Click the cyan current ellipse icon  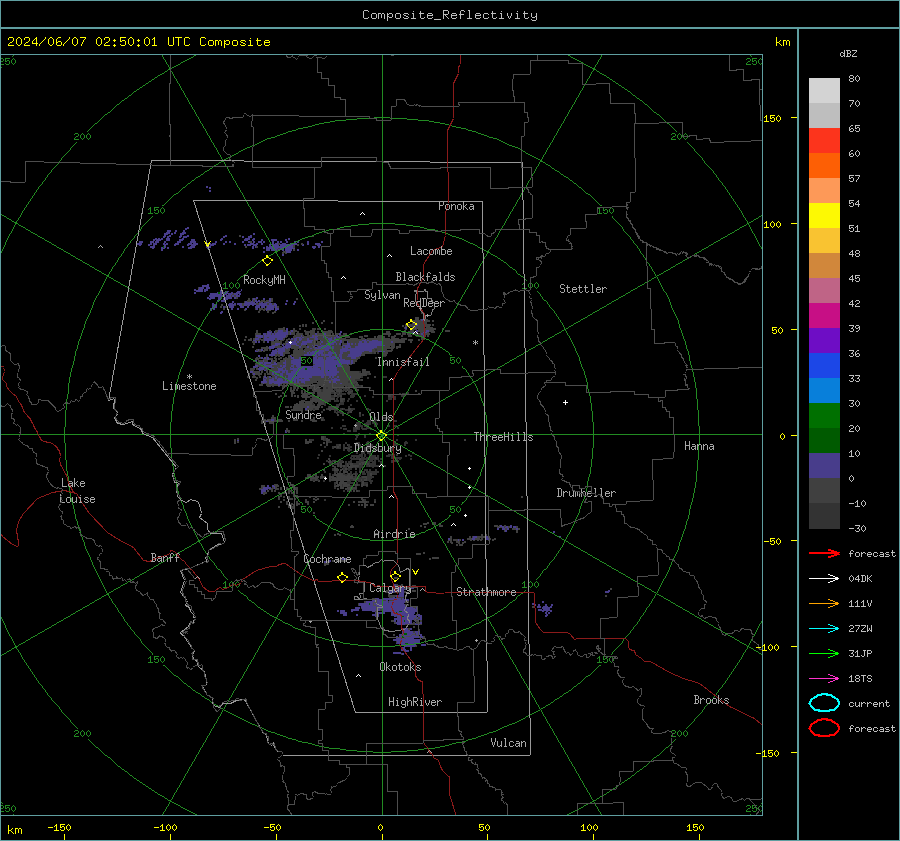pos(824,703)
